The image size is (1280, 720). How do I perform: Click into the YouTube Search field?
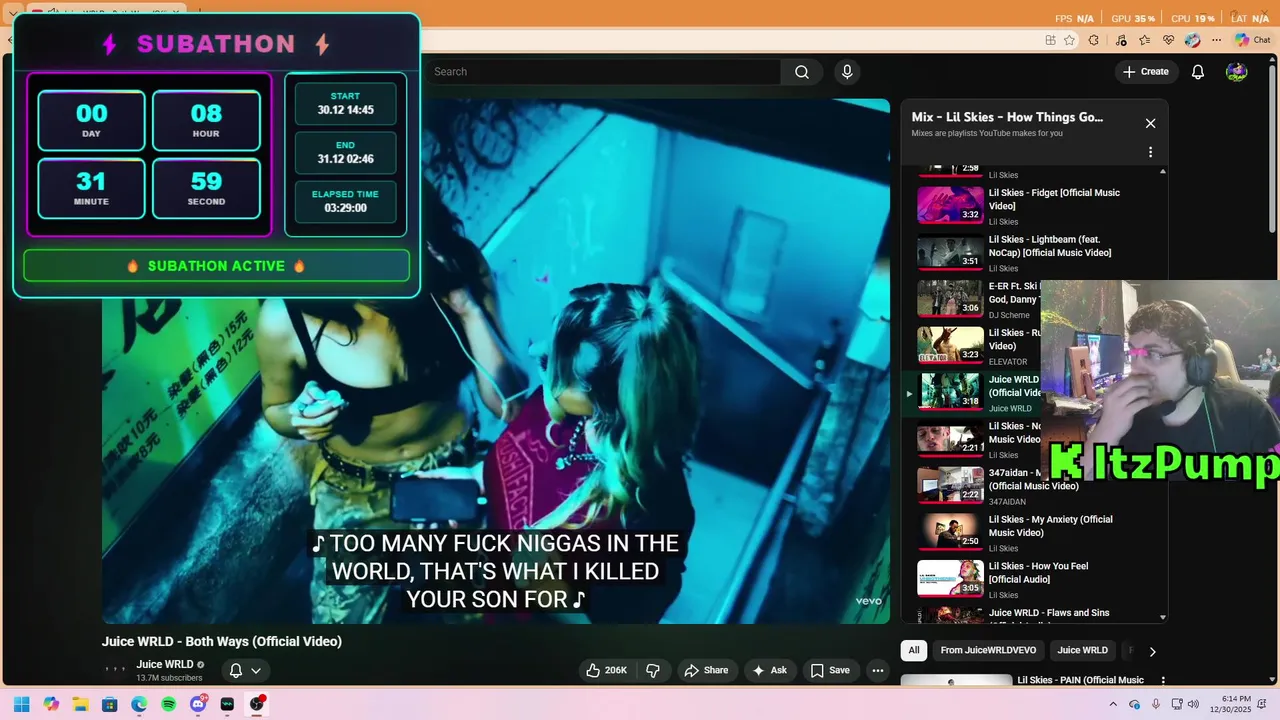[603, 72]
